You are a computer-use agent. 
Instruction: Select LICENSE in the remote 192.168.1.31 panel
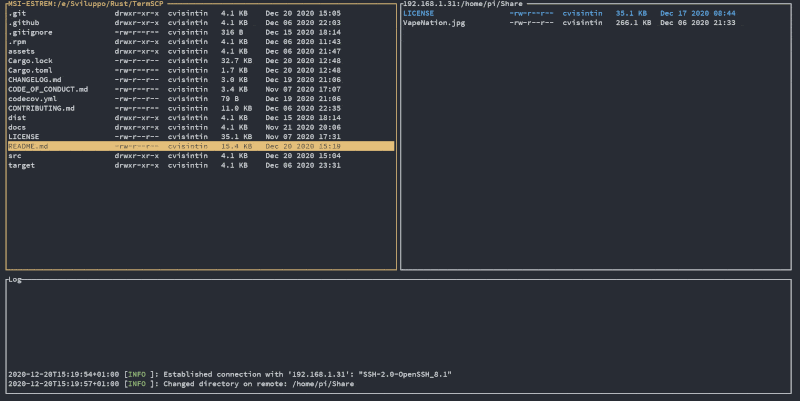[x=418, y=13]
